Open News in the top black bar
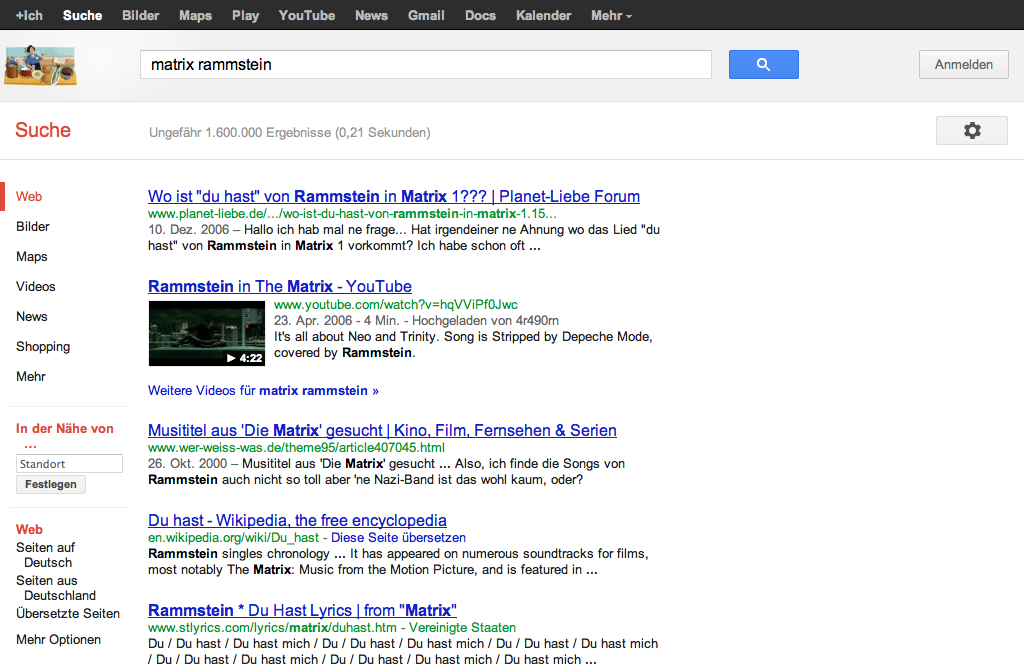This screenshot has width=1024, height=669. (371, 15)
